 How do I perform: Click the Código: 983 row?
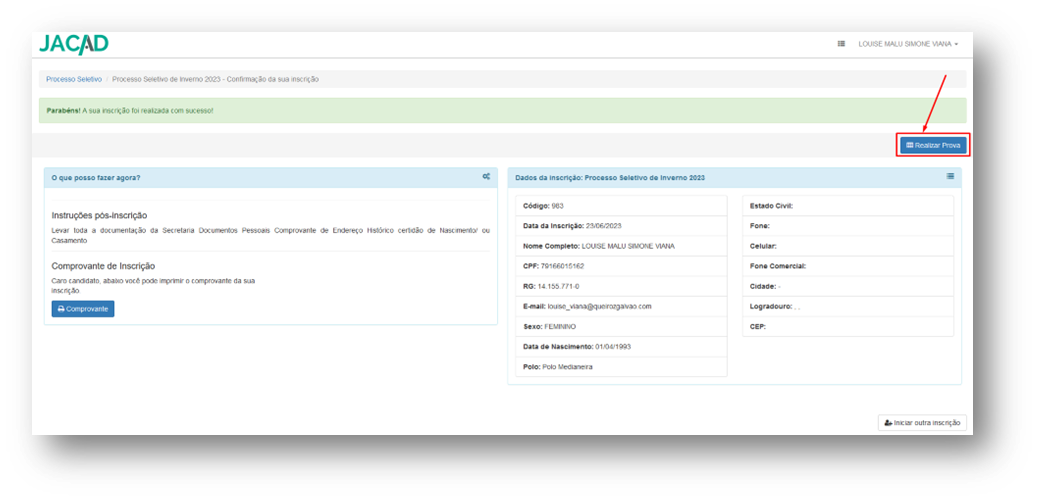(620, 206)
